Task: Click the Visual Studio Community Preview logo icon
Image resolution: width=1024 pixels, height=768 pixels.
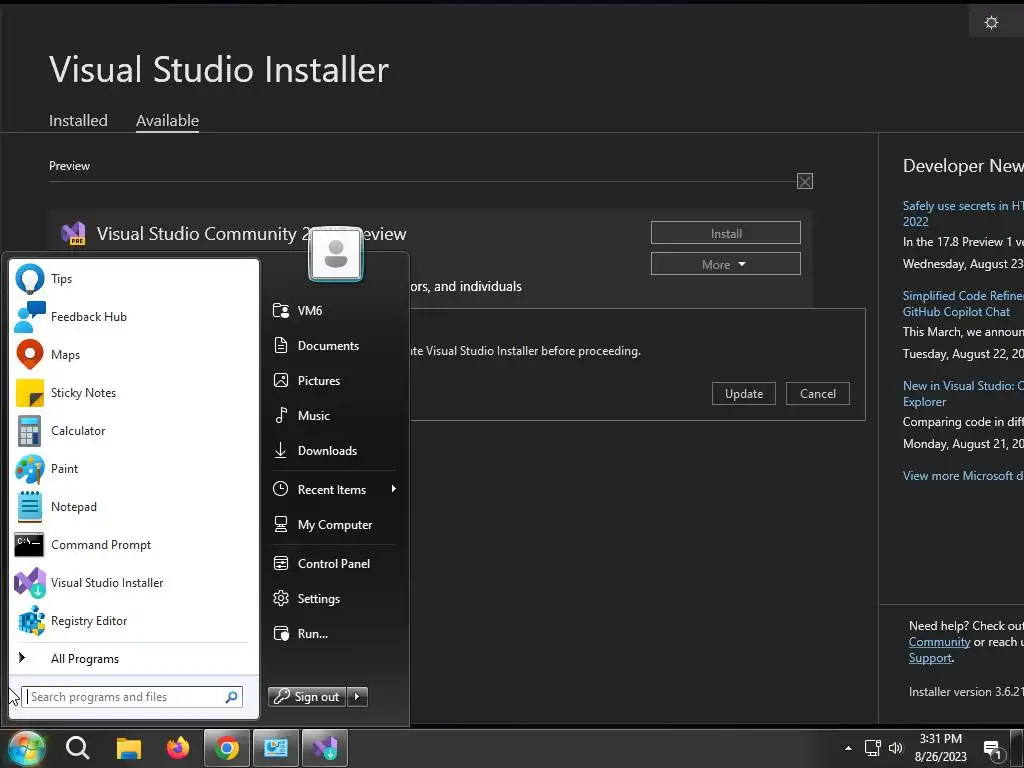Action: (x=73, y=233)
